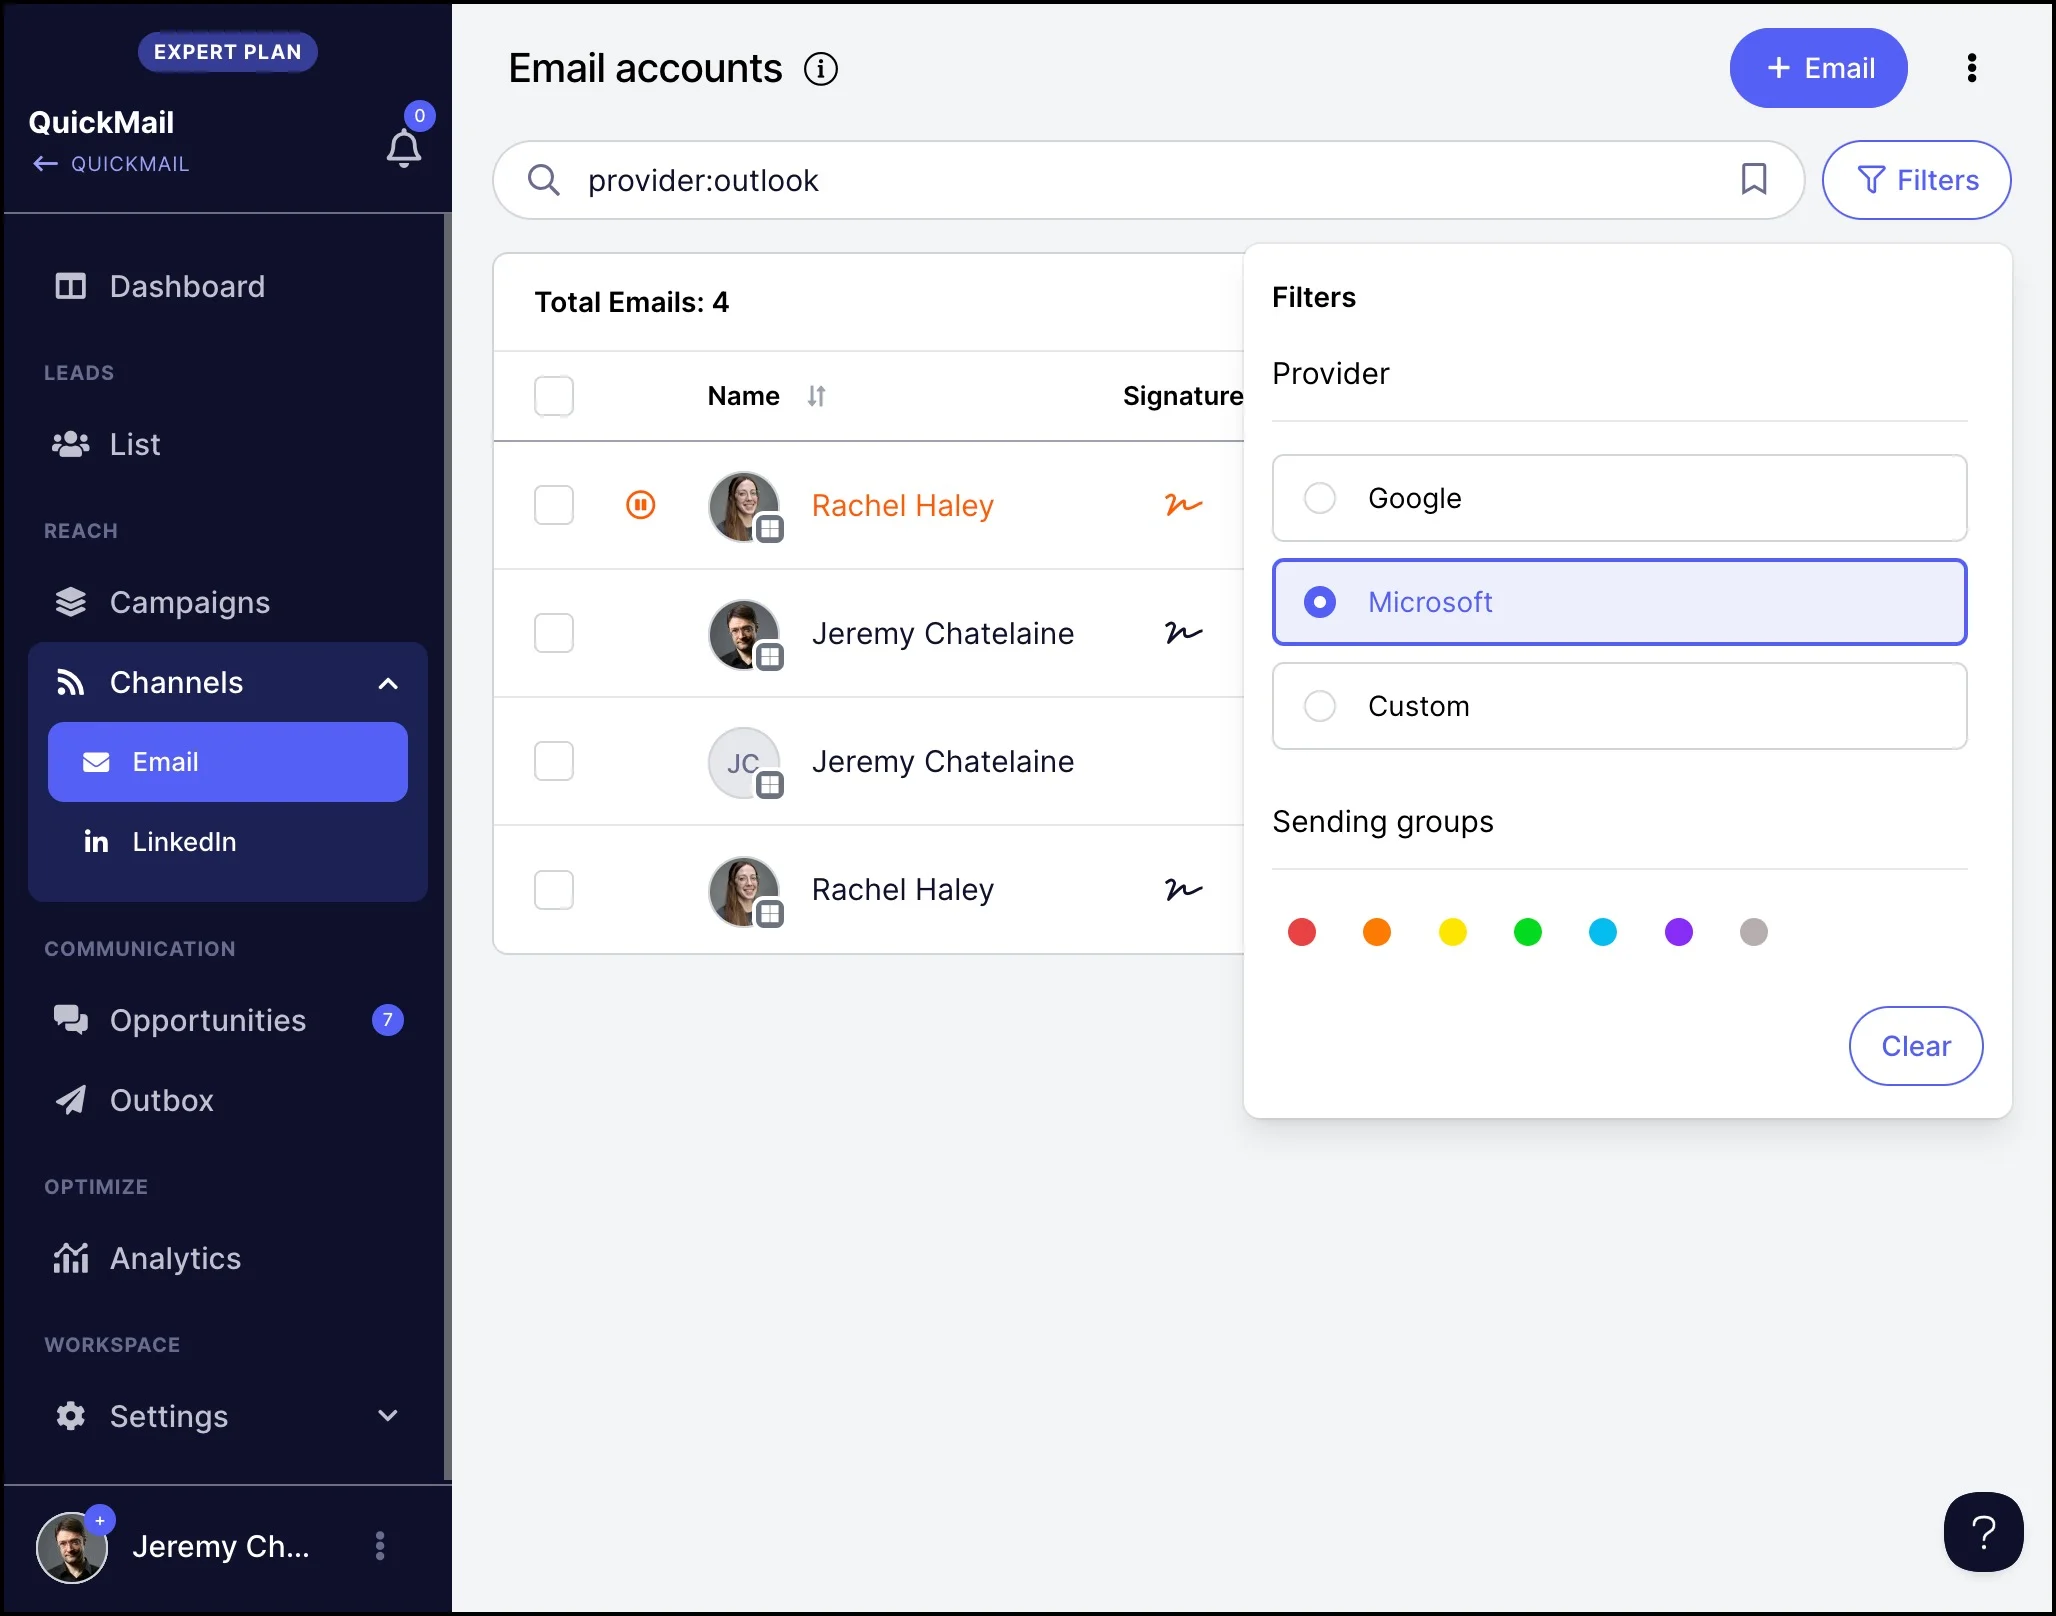Click the Dashboard icon in the sidebar
Viewport: 2056px width, 1616px height.
[x=70, y=287]
